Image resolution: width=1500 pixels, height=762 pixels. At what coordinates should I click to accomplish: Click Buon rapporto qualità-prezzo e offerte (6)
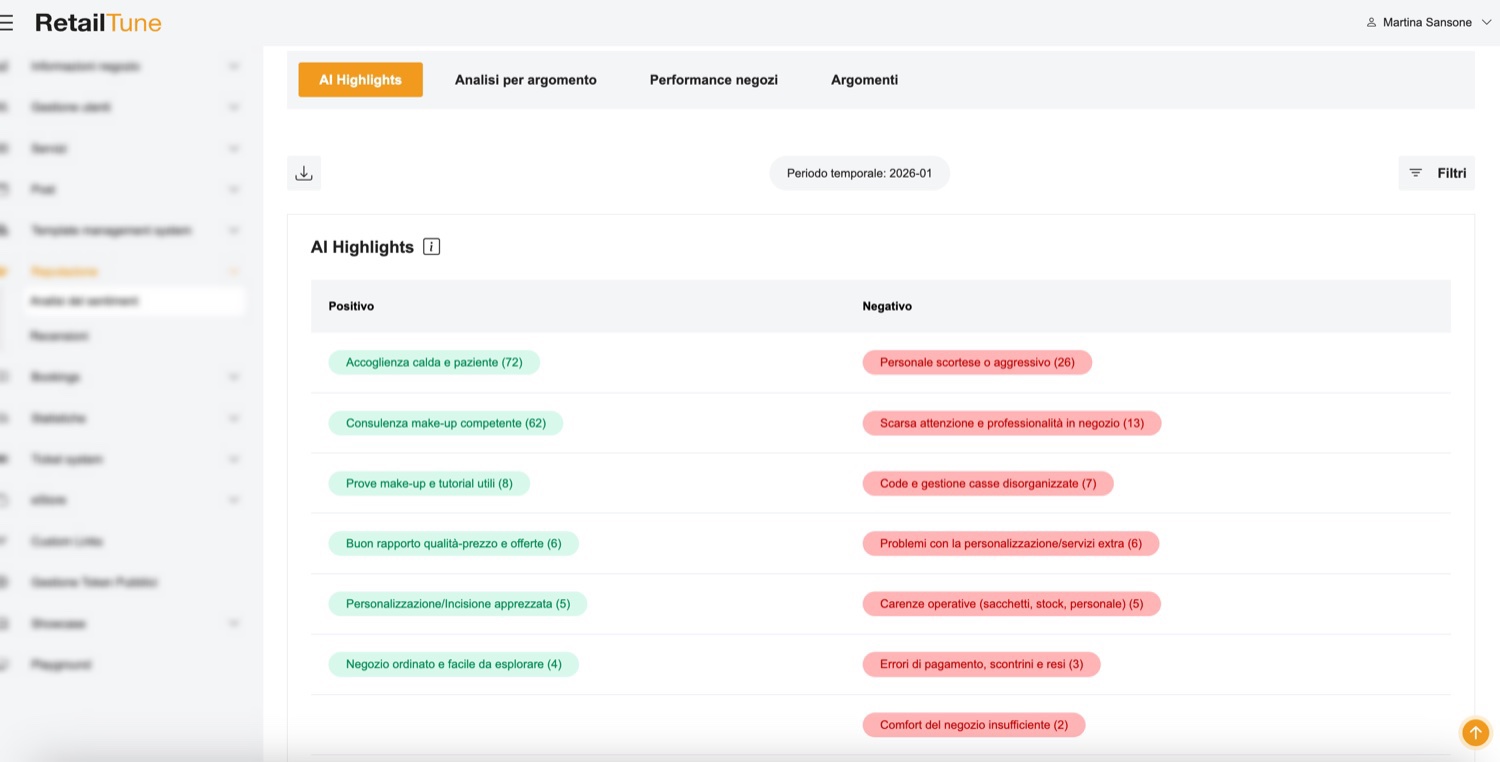[x=454, y=543]
